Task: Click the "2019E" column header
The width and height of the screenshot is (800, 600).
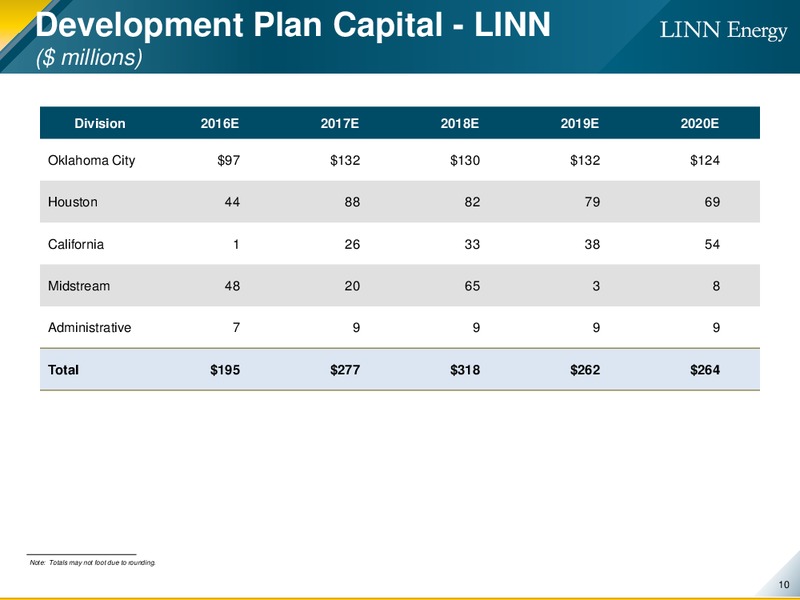Action: coord(580,123)
